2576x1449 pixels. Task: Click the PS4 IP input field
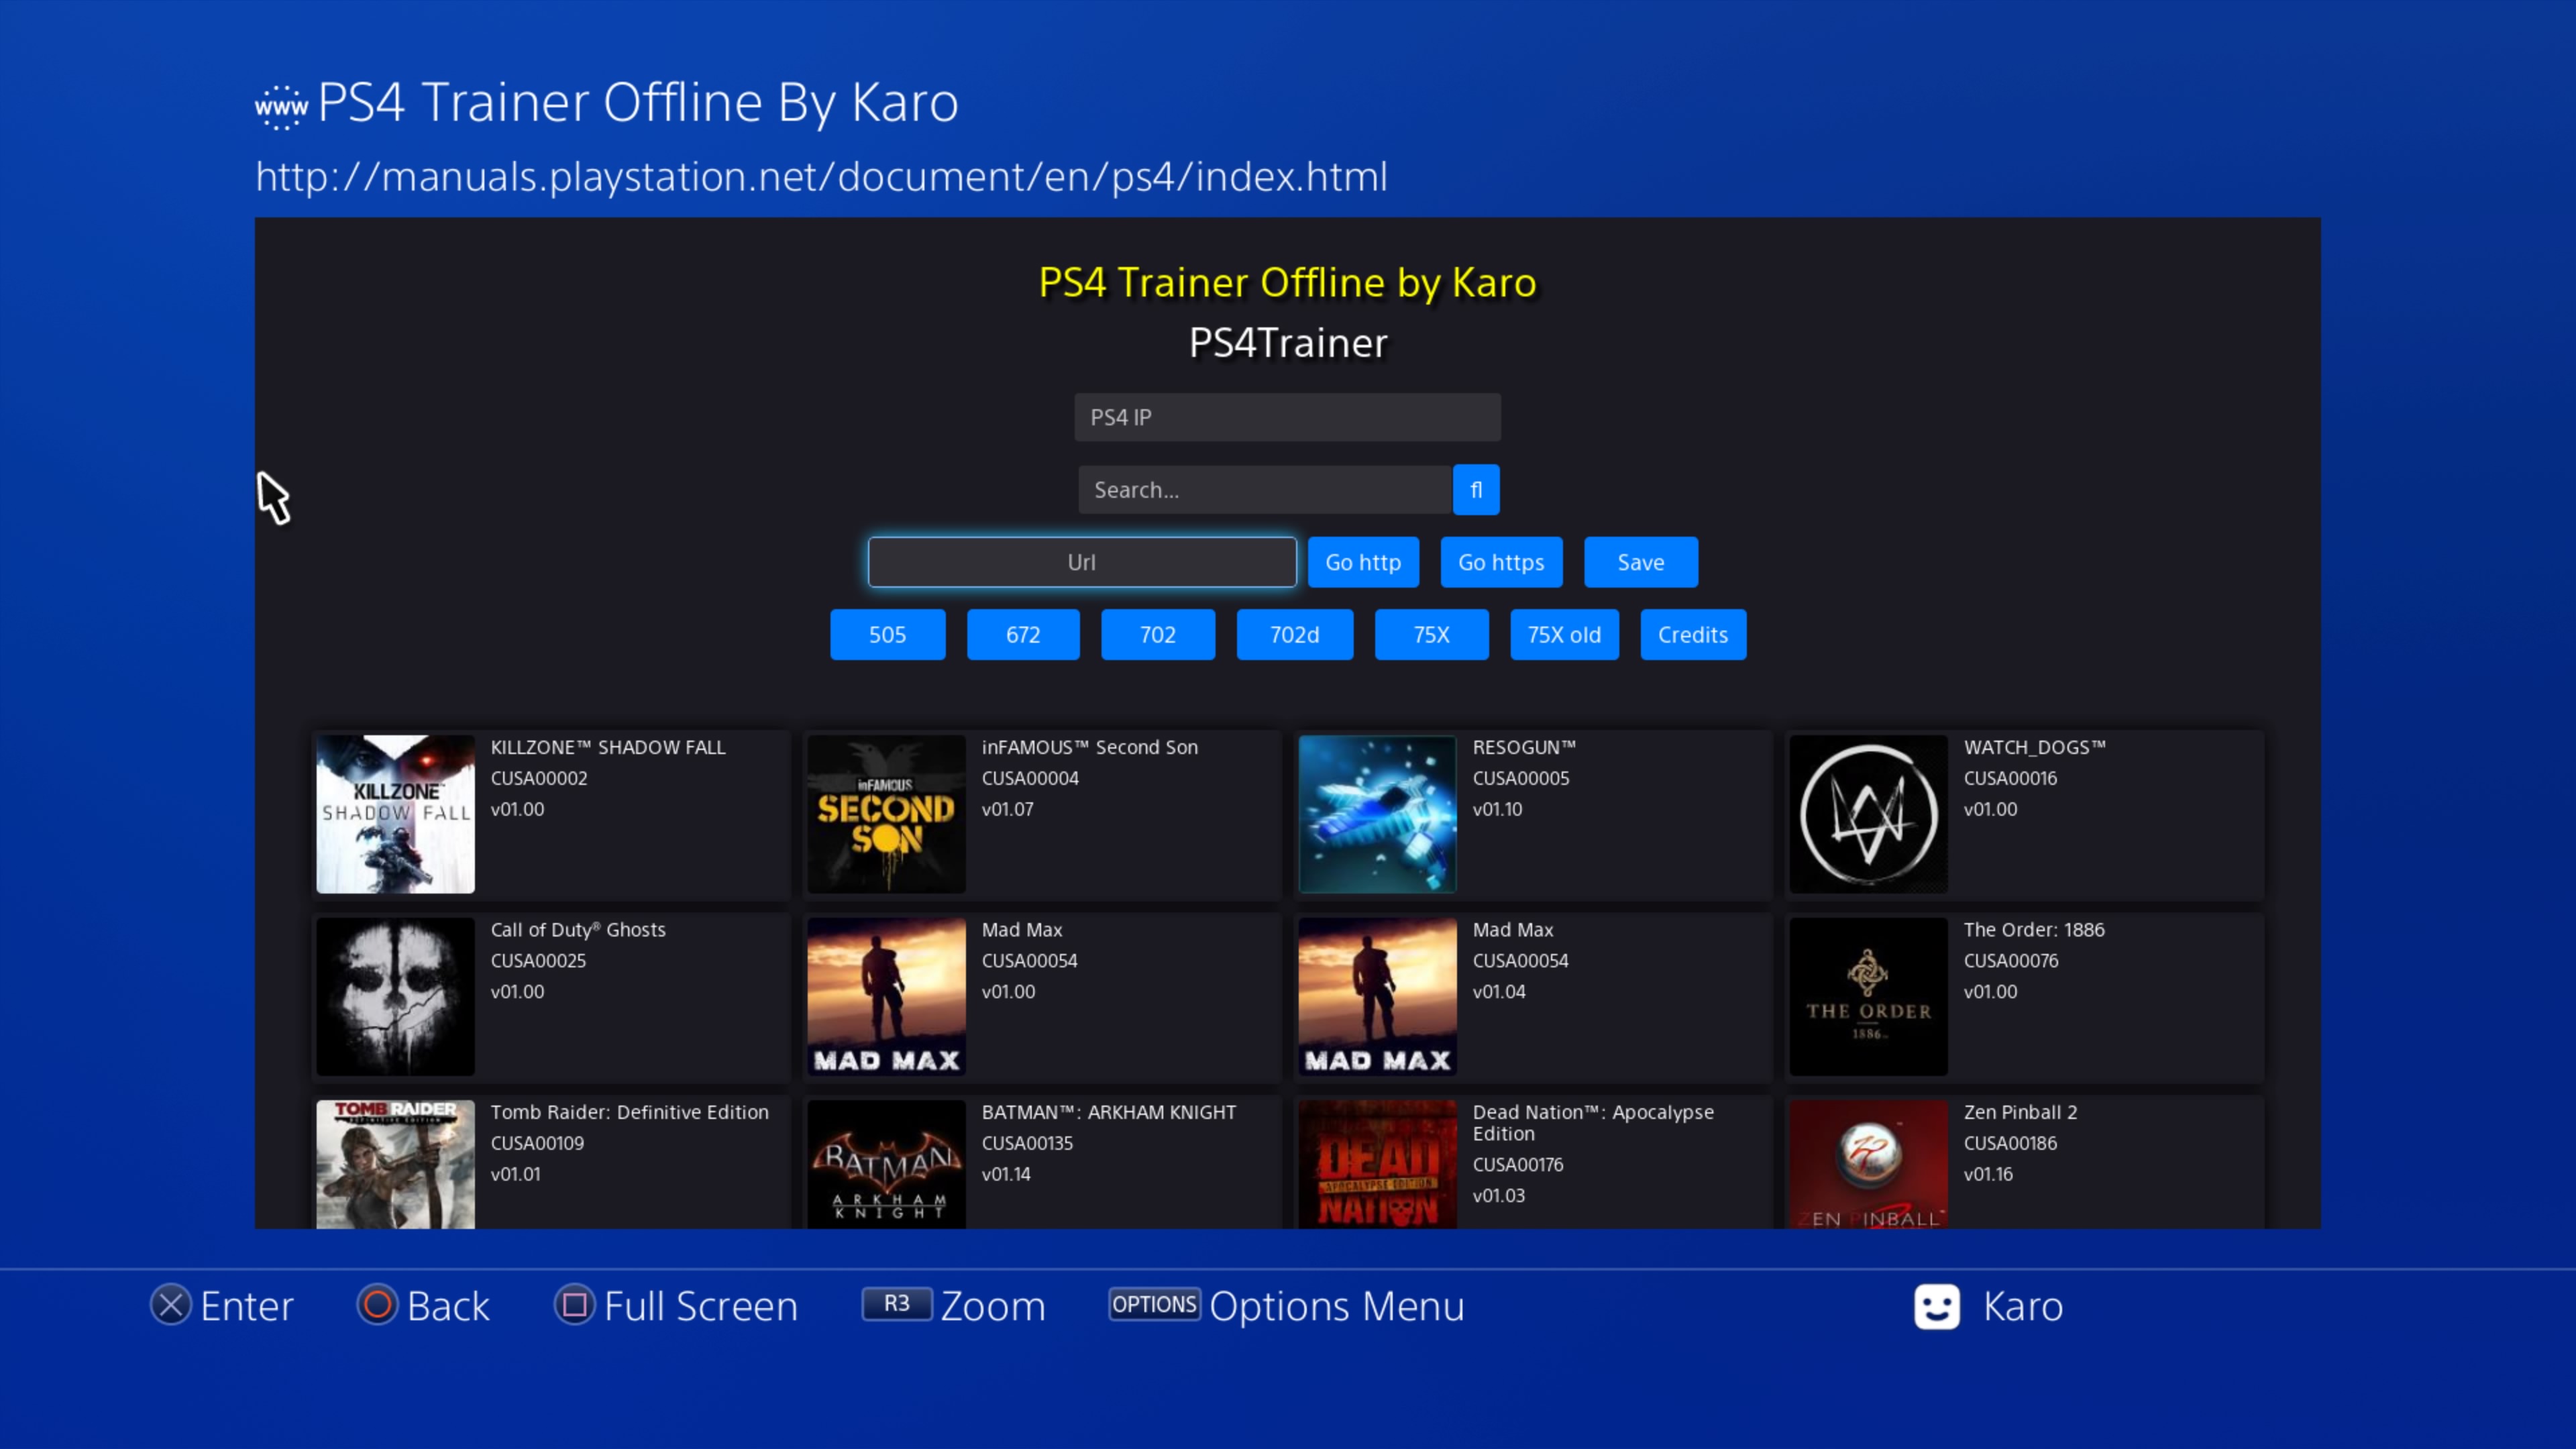1287,417
